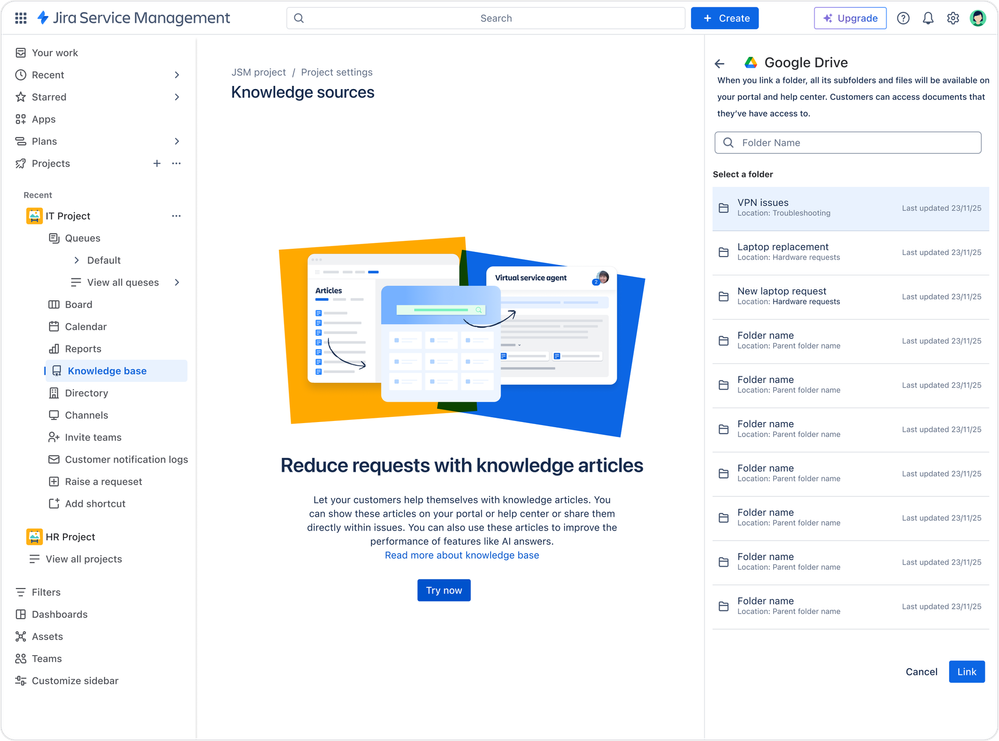
Task: Click the knowledge articles illustration
Action: (462, 337)
